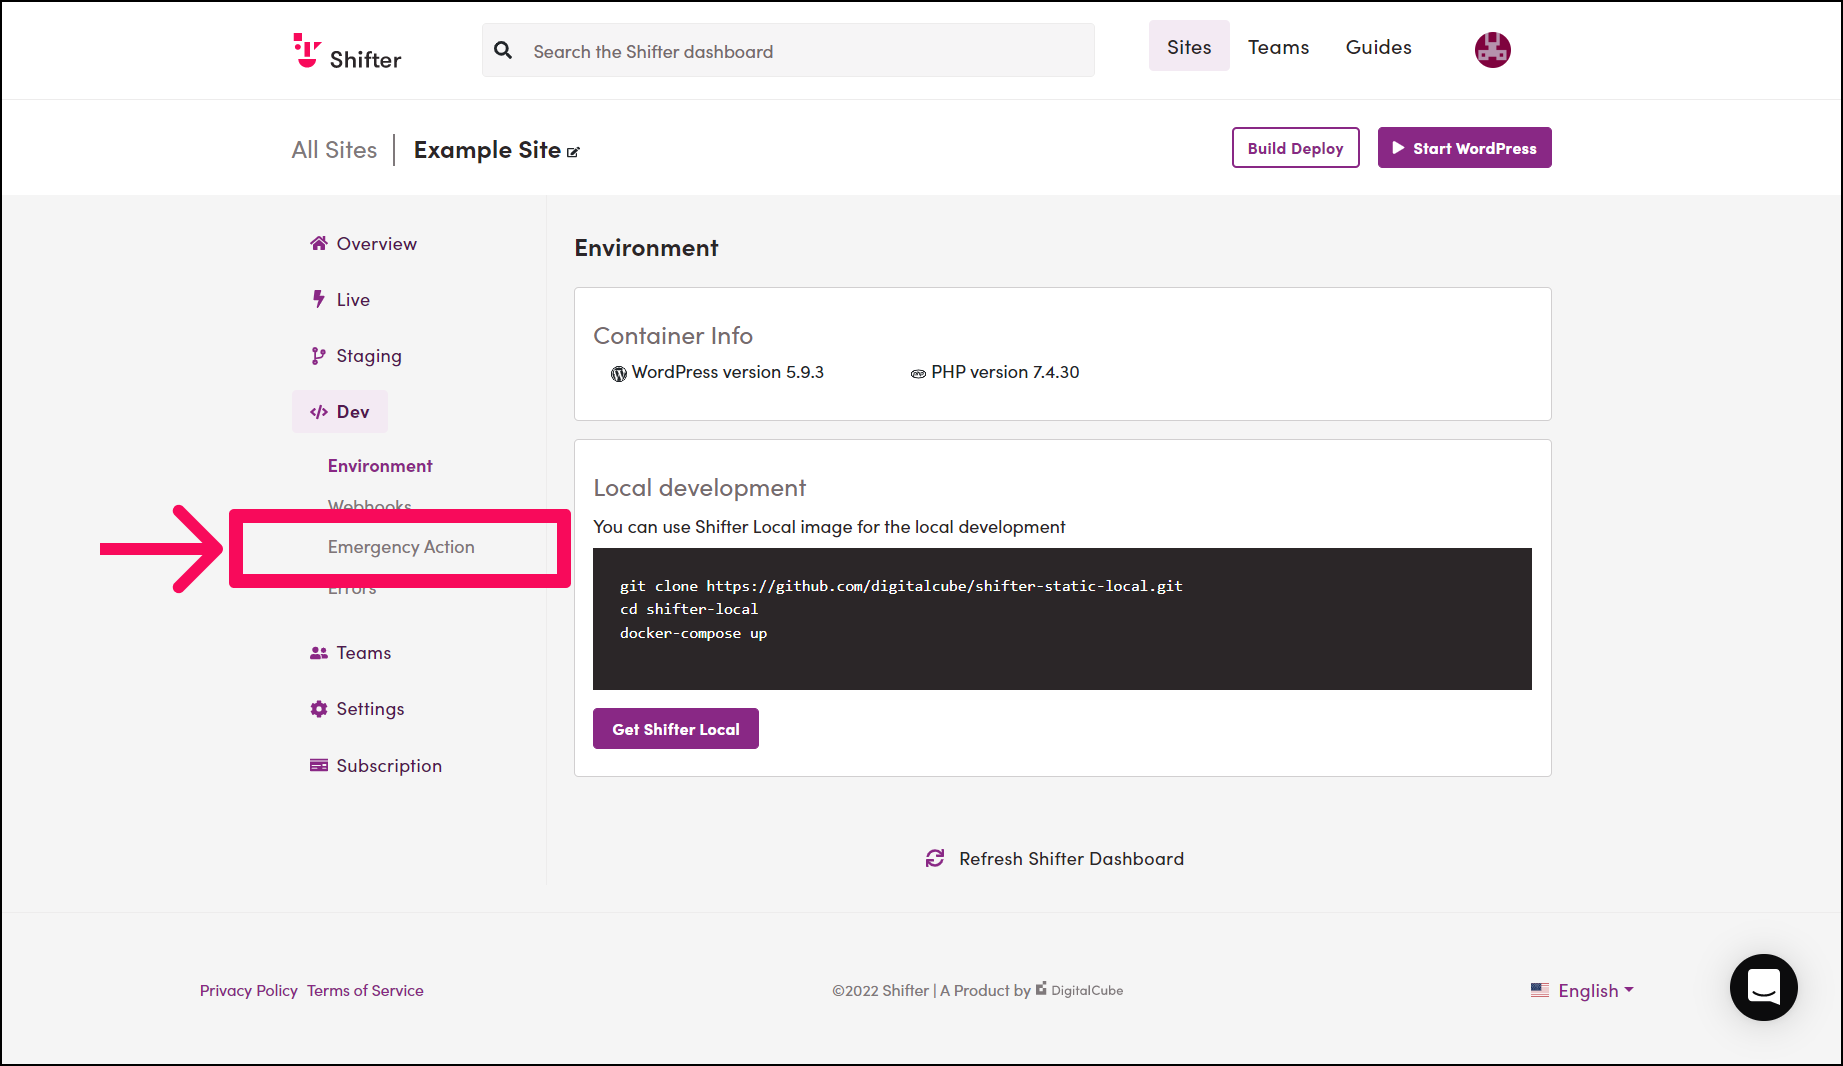Screen dimensions: 1843x1066
Task: Open the Terms of Service link
Action: (365, 991)
